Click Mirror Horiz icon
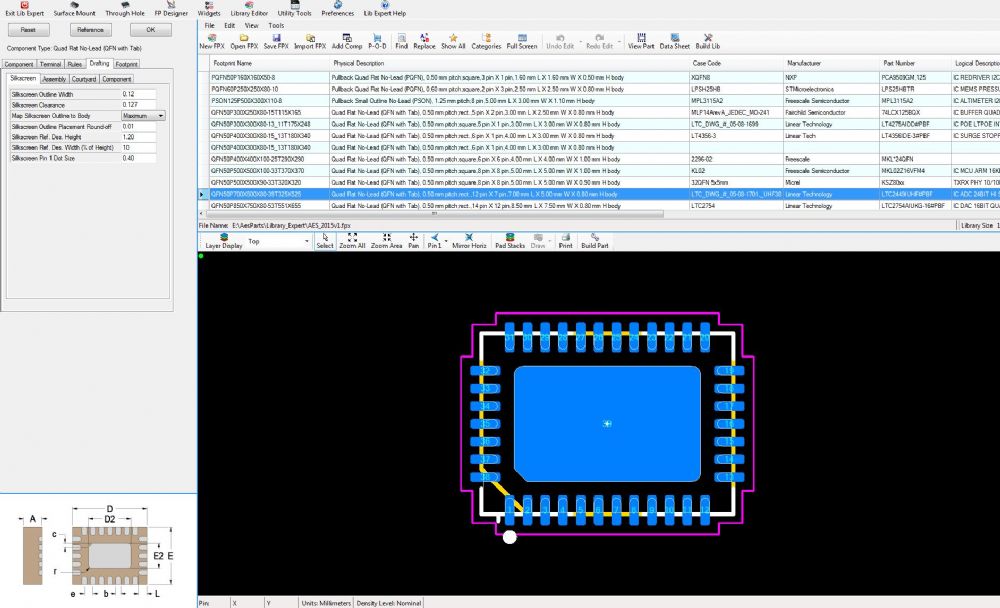Viewport: 1000px width, 608px height. [469, 240]
